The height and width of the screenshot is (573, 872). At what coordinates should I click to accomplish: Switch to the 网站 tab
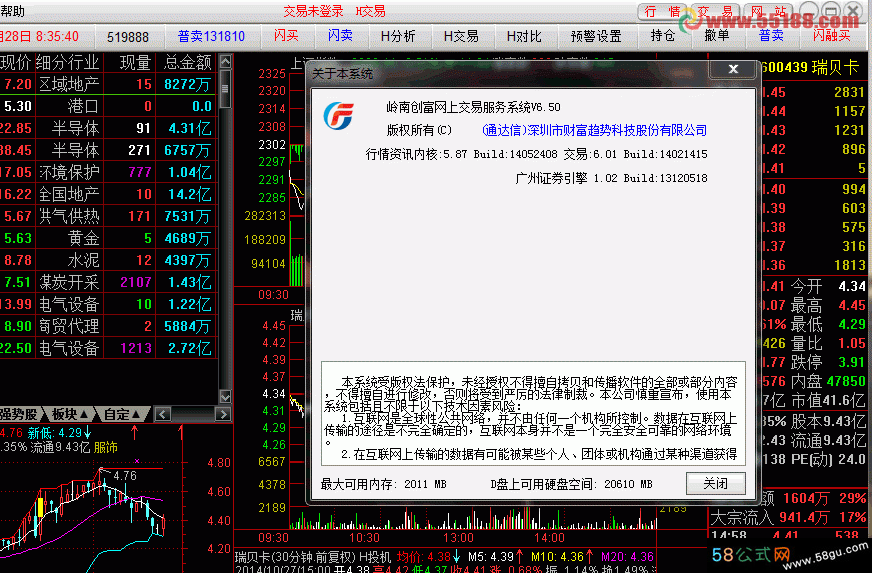pos(769,11)
